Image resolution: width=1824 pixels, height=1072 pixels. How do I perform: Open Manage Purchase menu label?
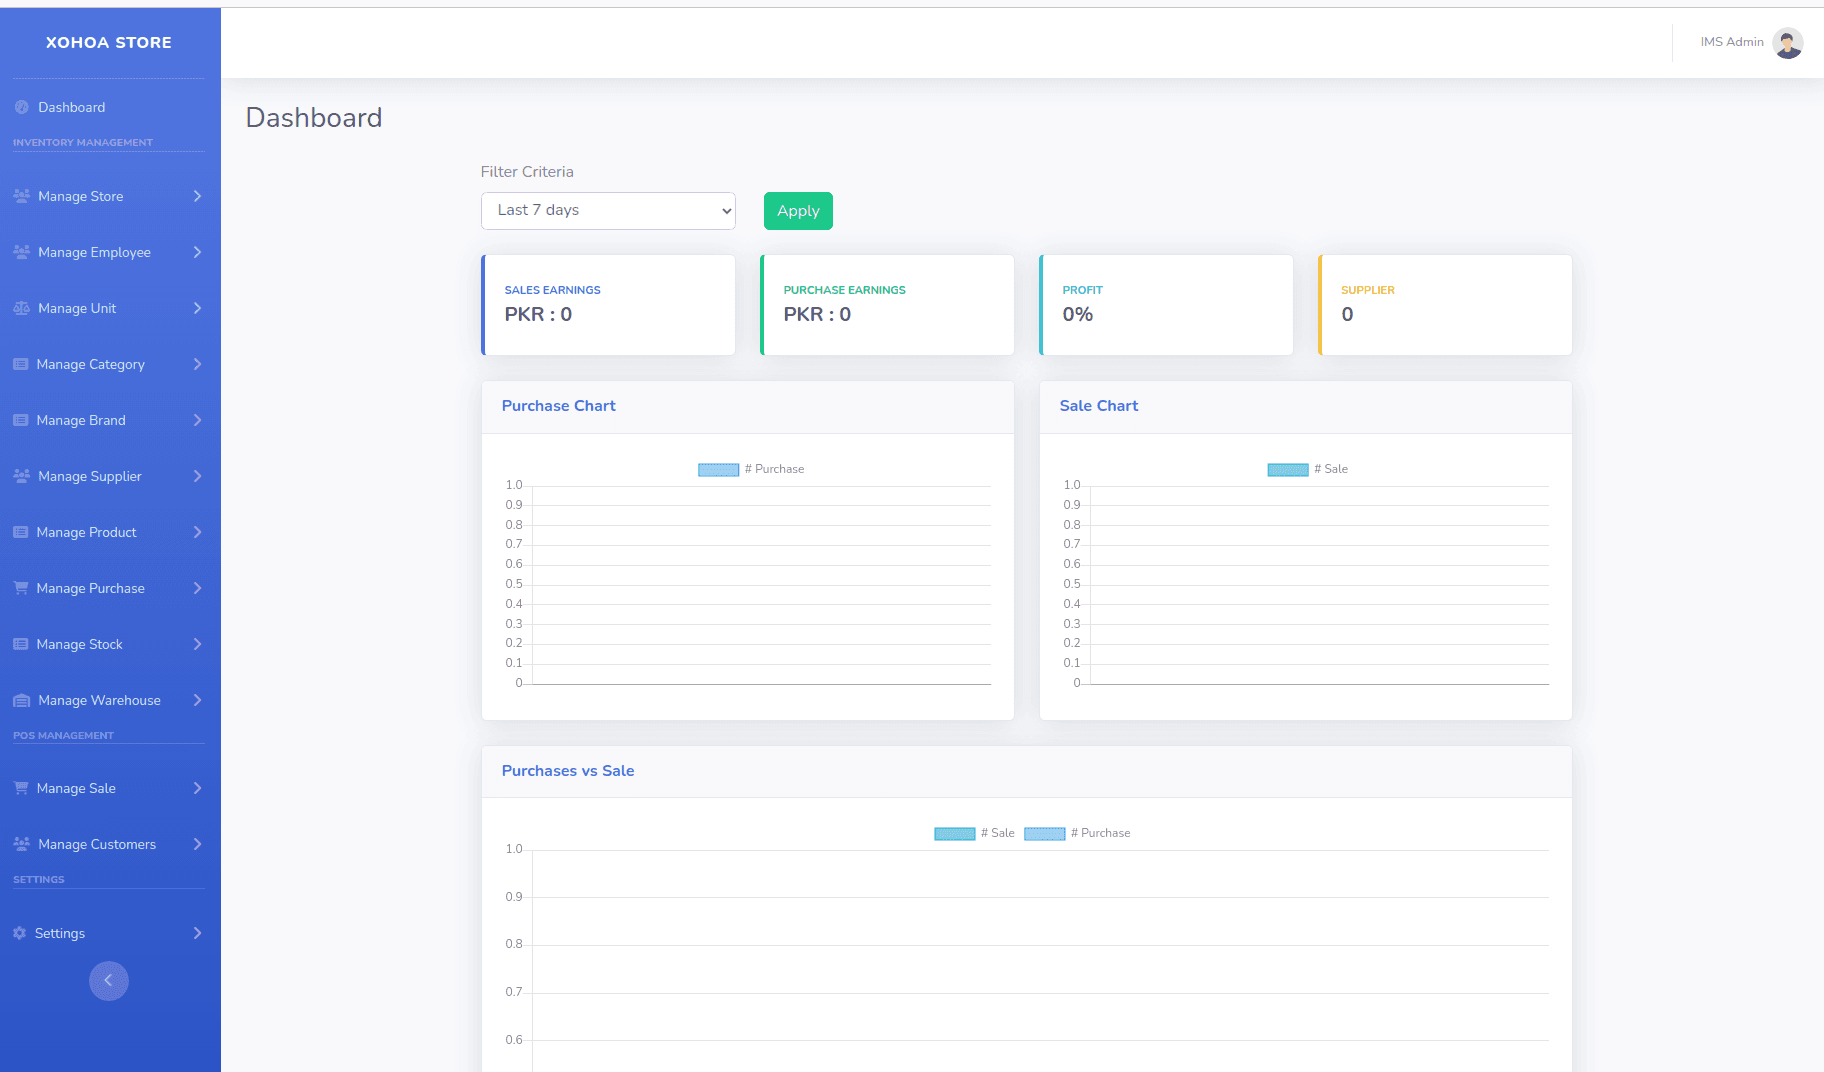[91, 588]
